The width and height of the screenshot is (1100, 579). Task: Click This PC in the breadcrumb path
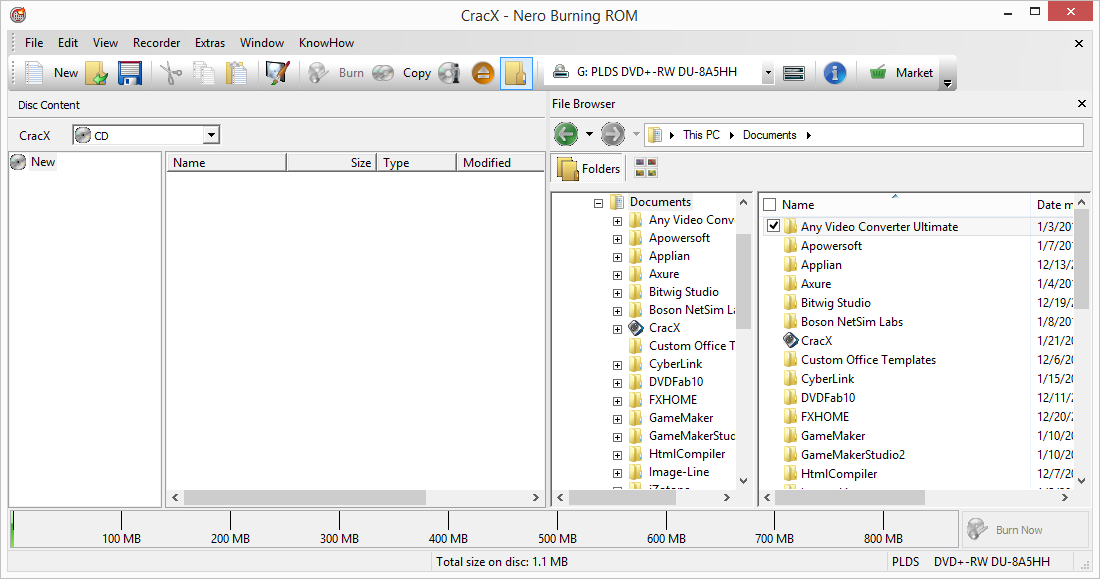click(702, 135)
